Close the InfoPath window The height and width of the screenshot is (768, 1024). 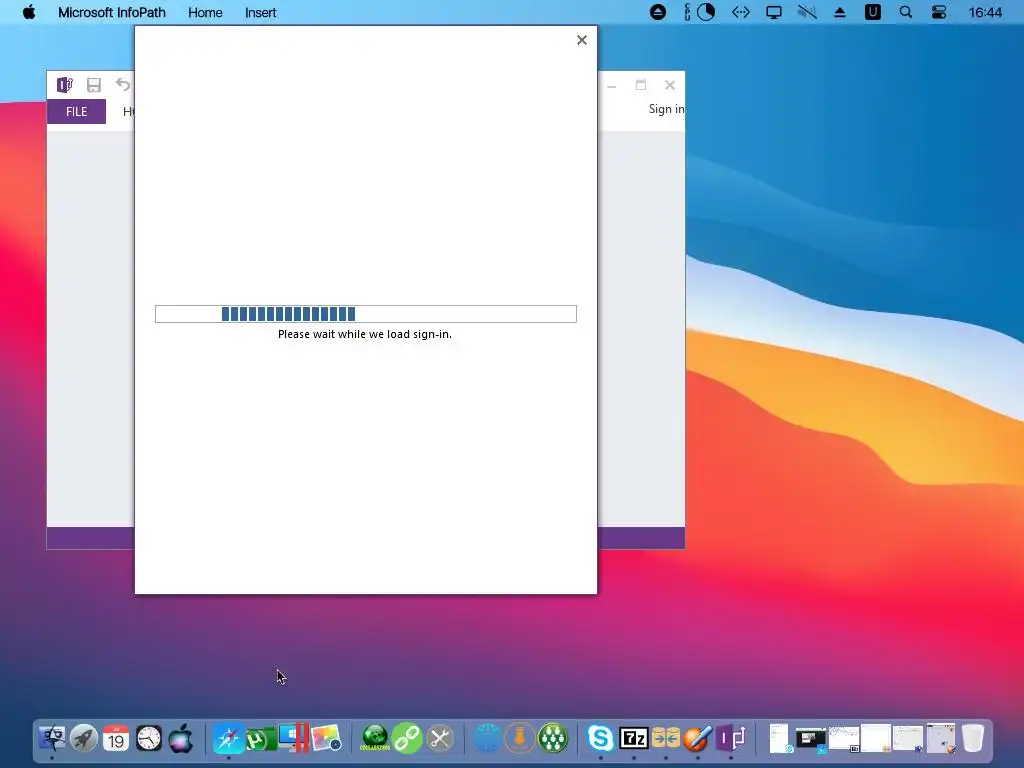(670, 85)
